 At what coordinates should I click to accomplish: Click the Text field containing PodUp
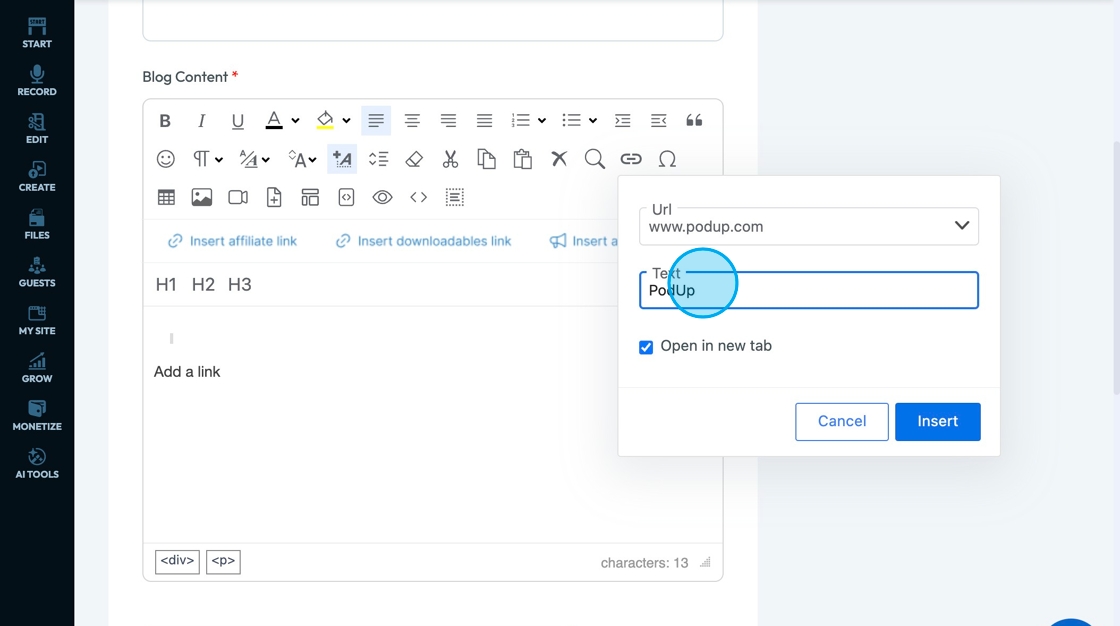[x=809, y=290]
